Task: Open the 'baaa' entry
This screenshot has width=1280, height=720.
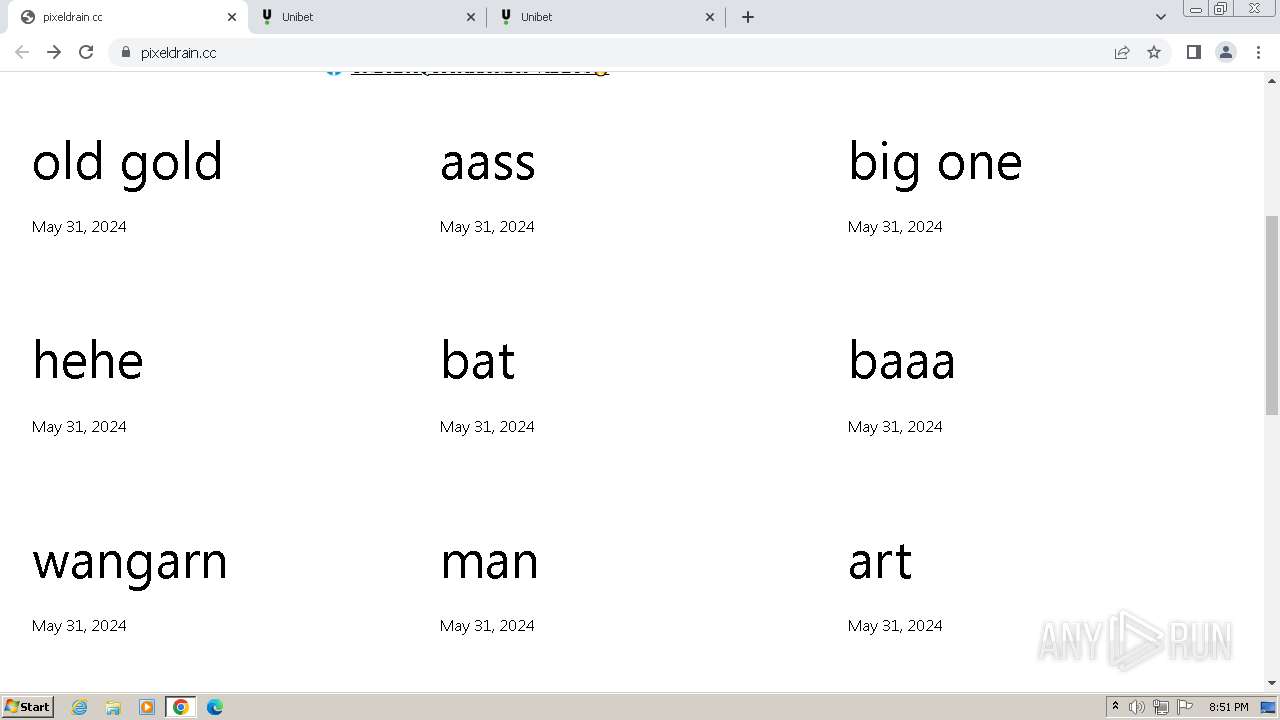Action: [x=902, y=360]
